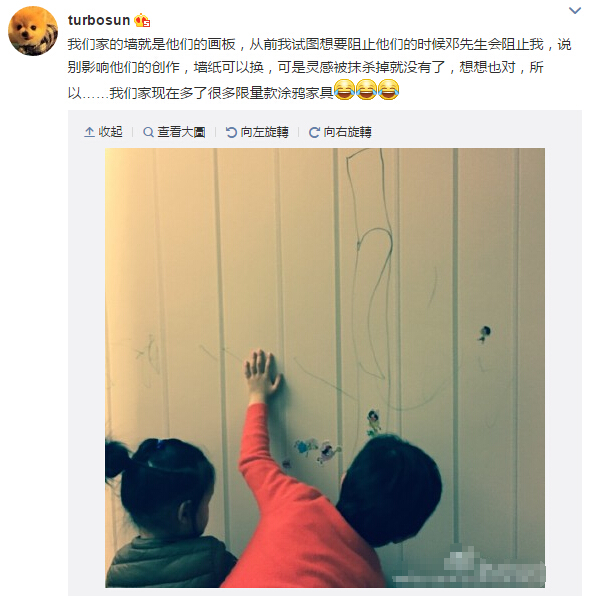Open the post options chevron at top right
The image size is (589, 596).
[x=575, y=11]
